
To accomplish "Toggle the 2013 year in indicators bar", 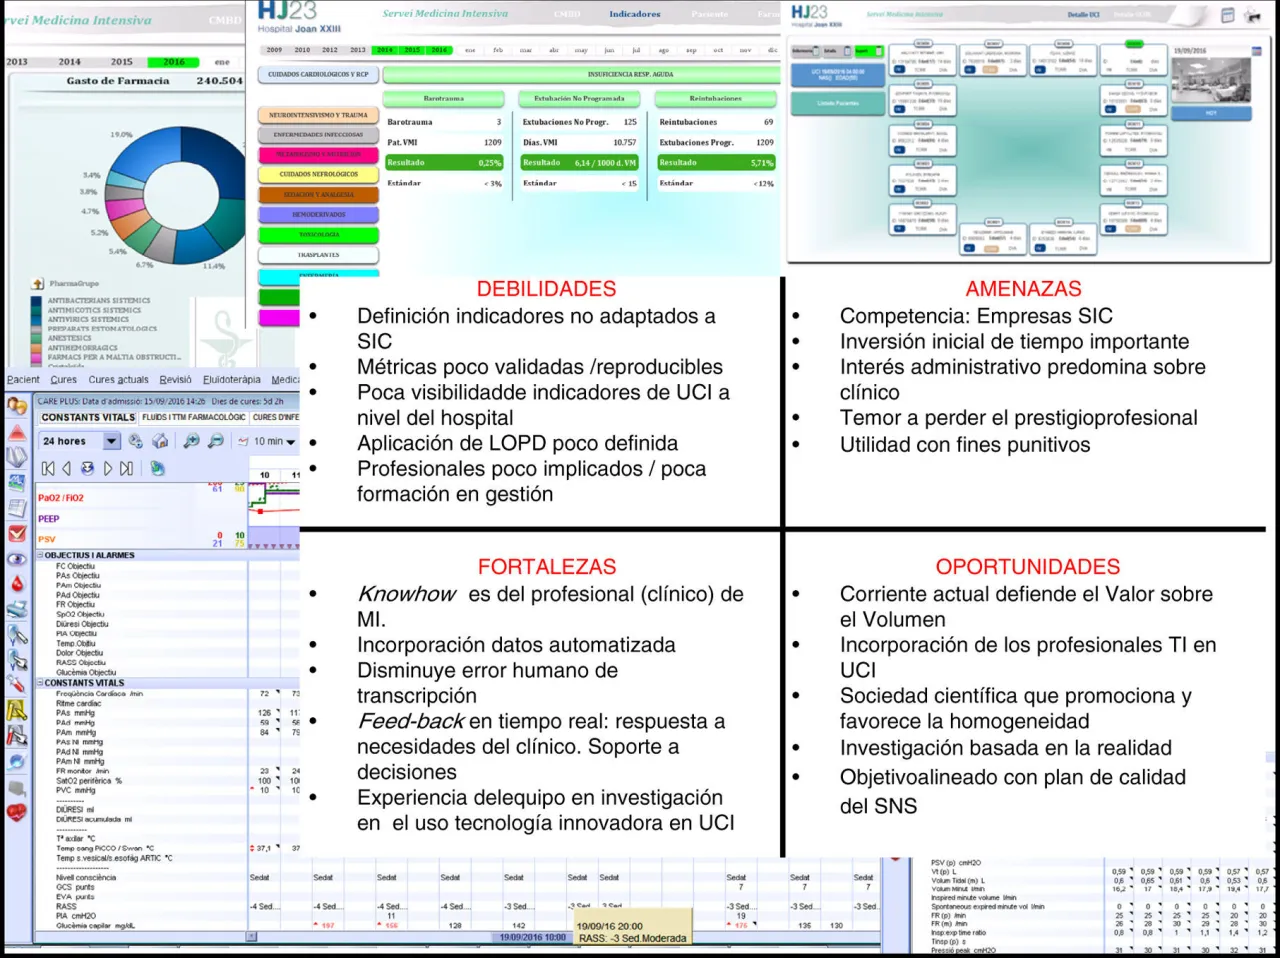I will coord(357,50).
